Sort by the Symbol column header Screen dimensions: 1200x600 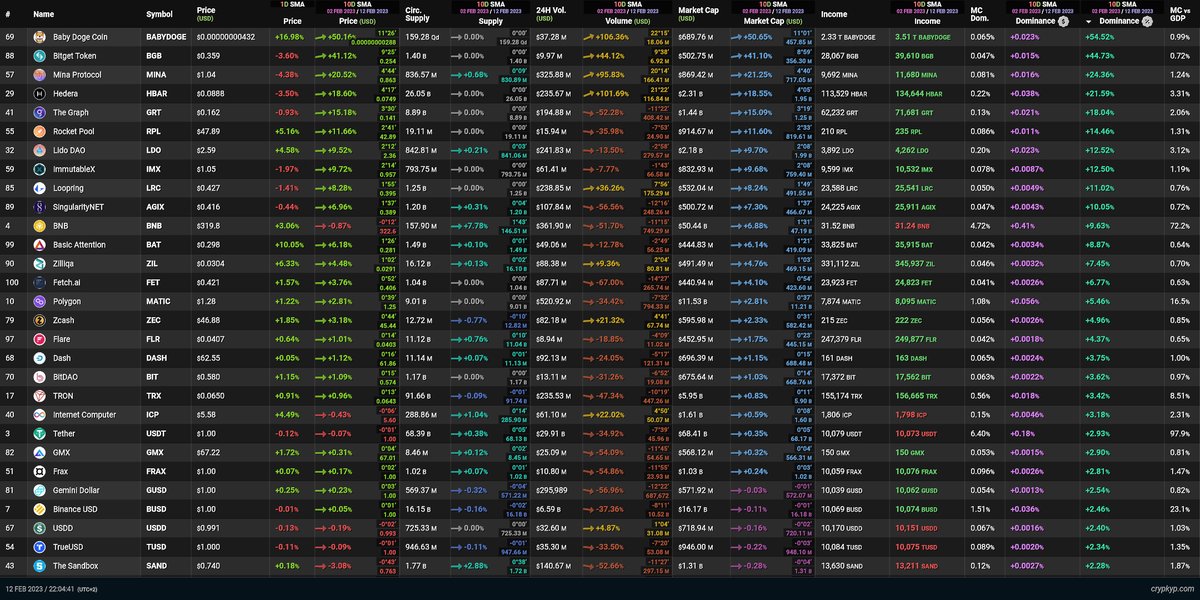click(158, 15)
